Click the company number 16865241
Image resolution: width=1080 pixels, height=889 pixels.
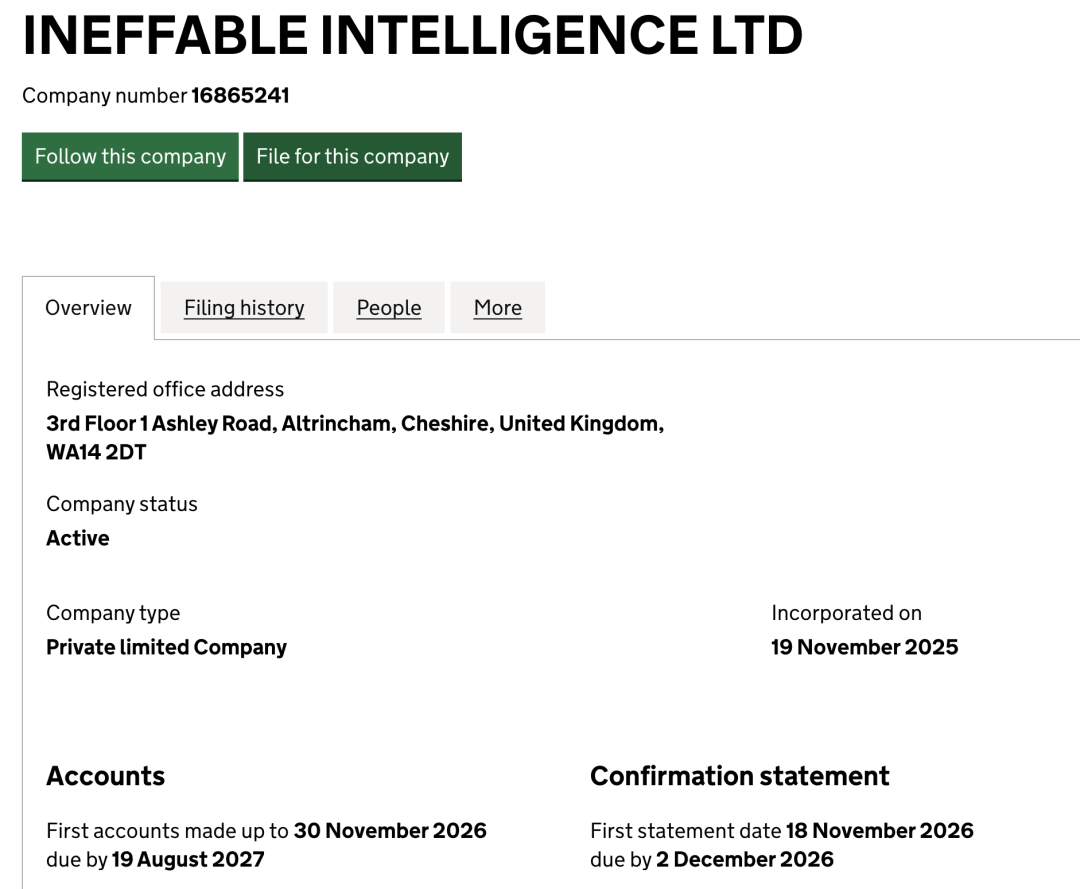click(x=240, y=96)
